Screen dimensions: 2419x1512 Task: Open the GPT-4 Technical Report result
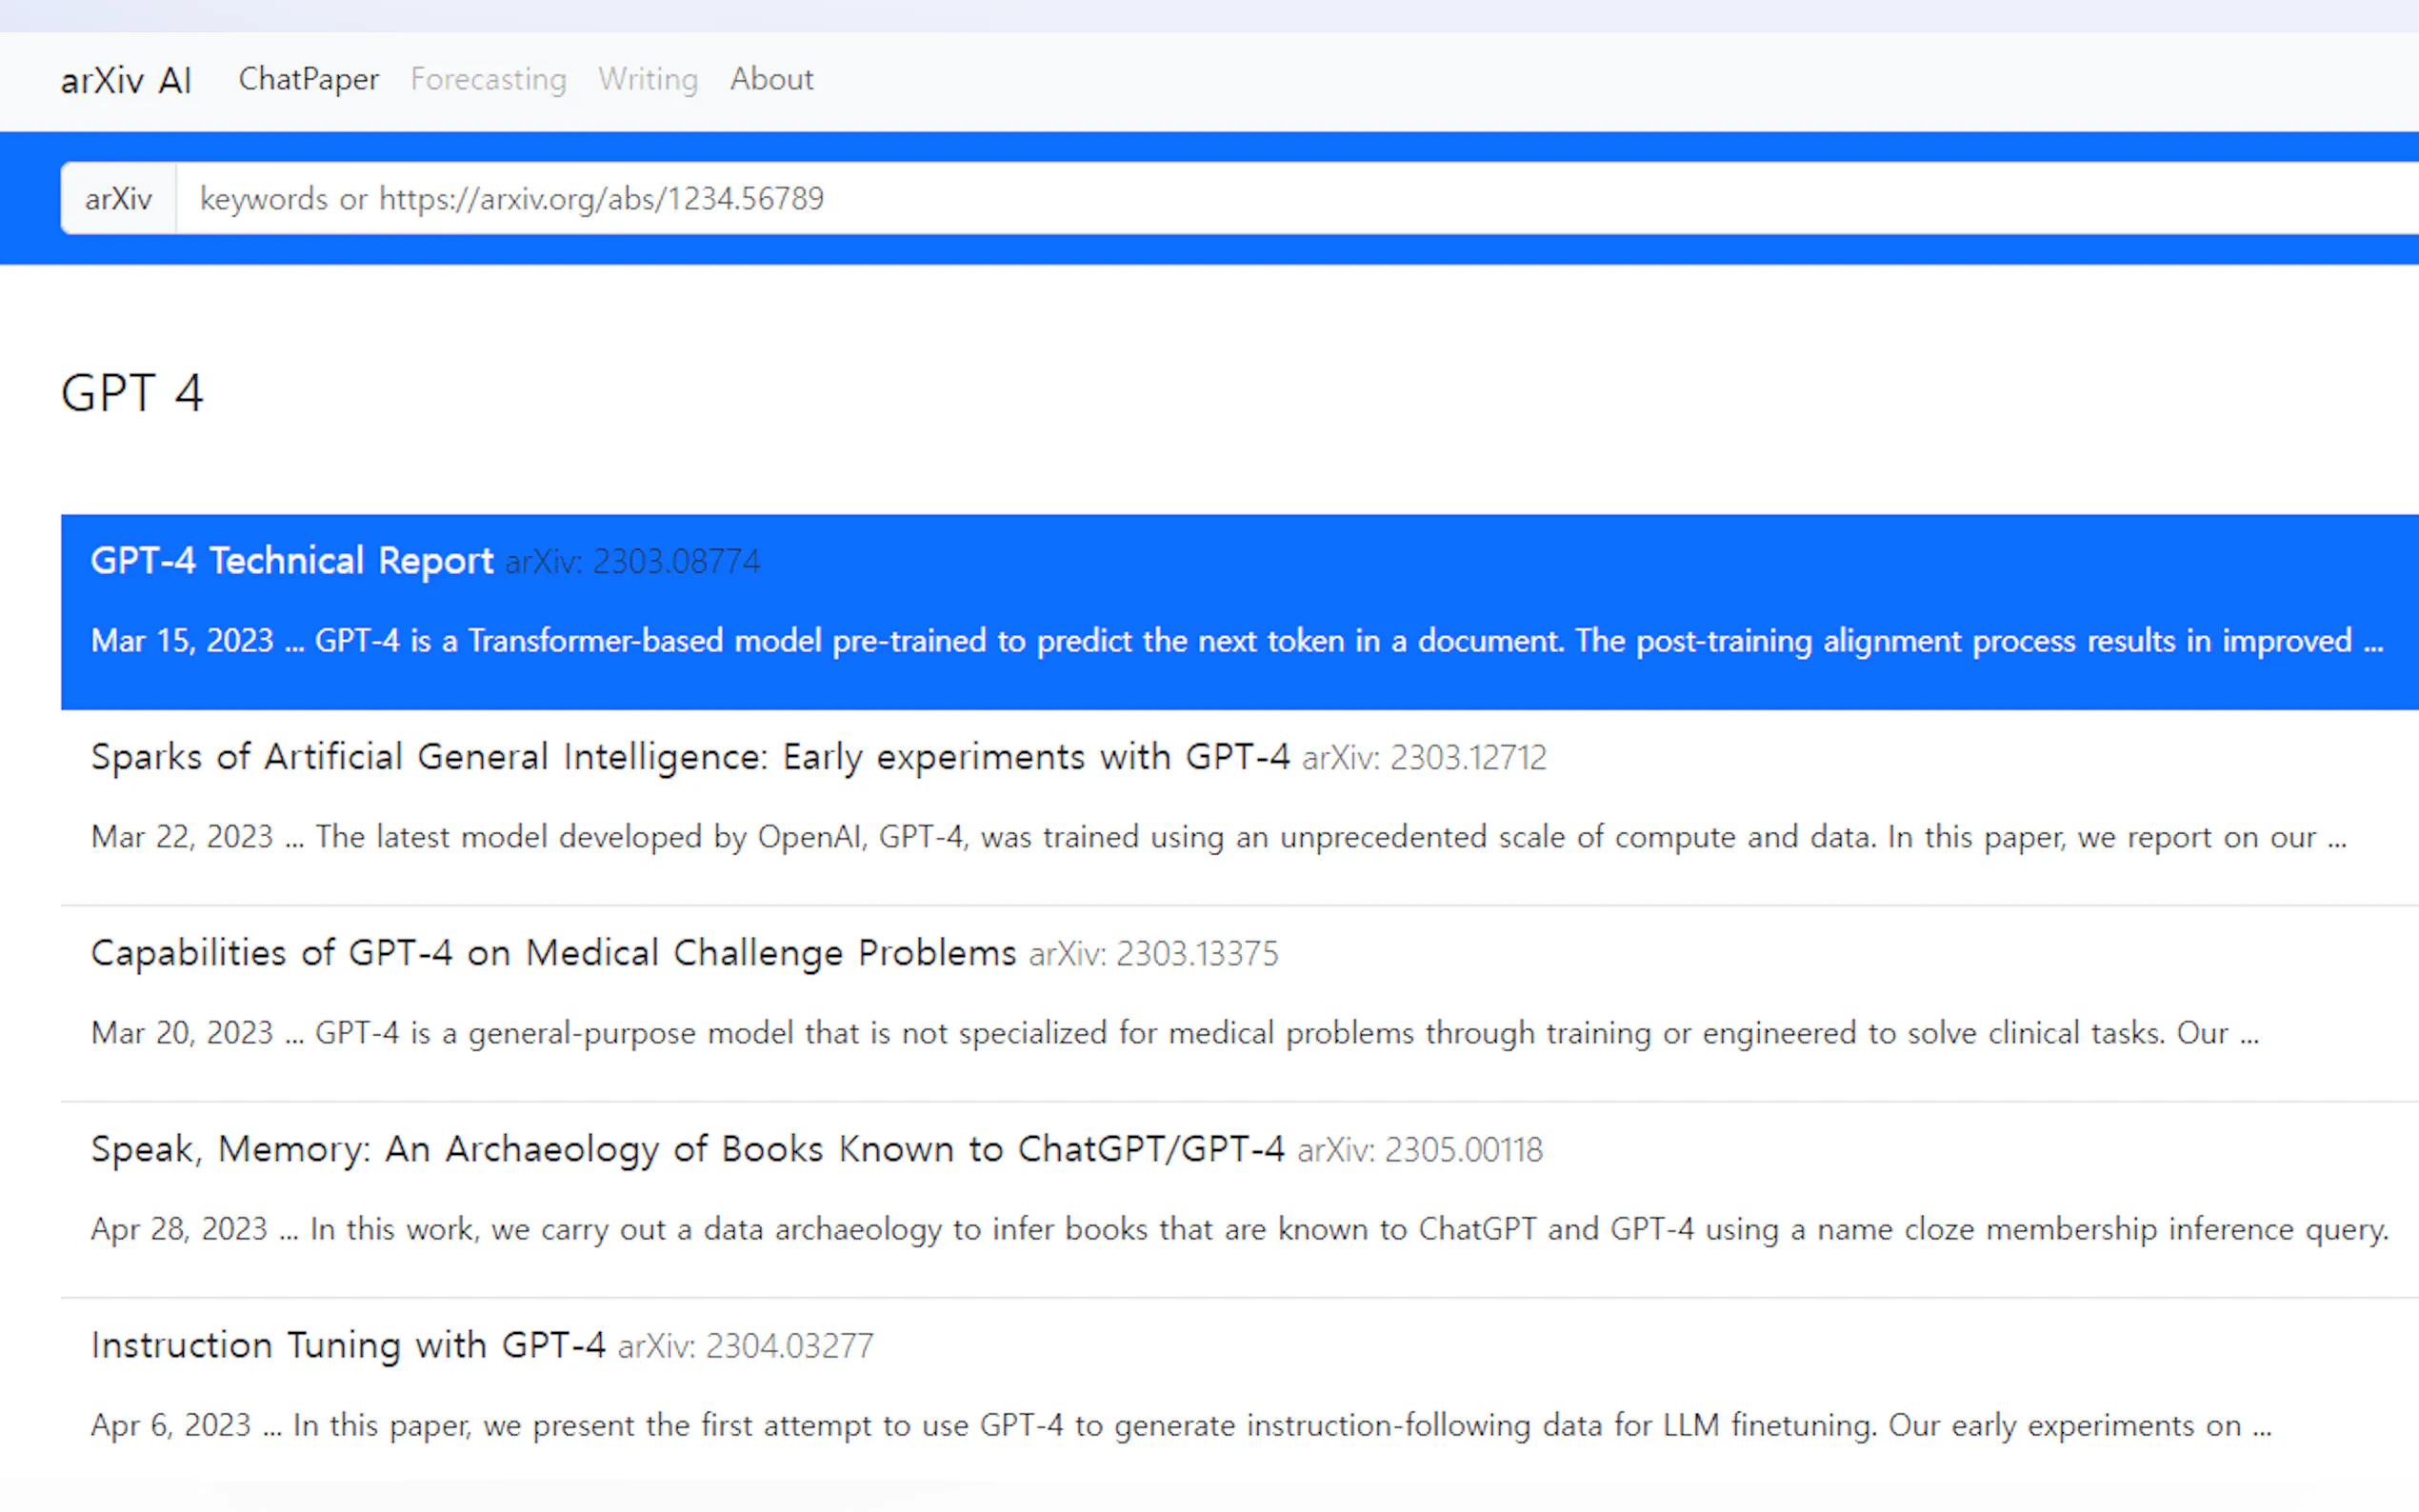[x=292, y=561]
